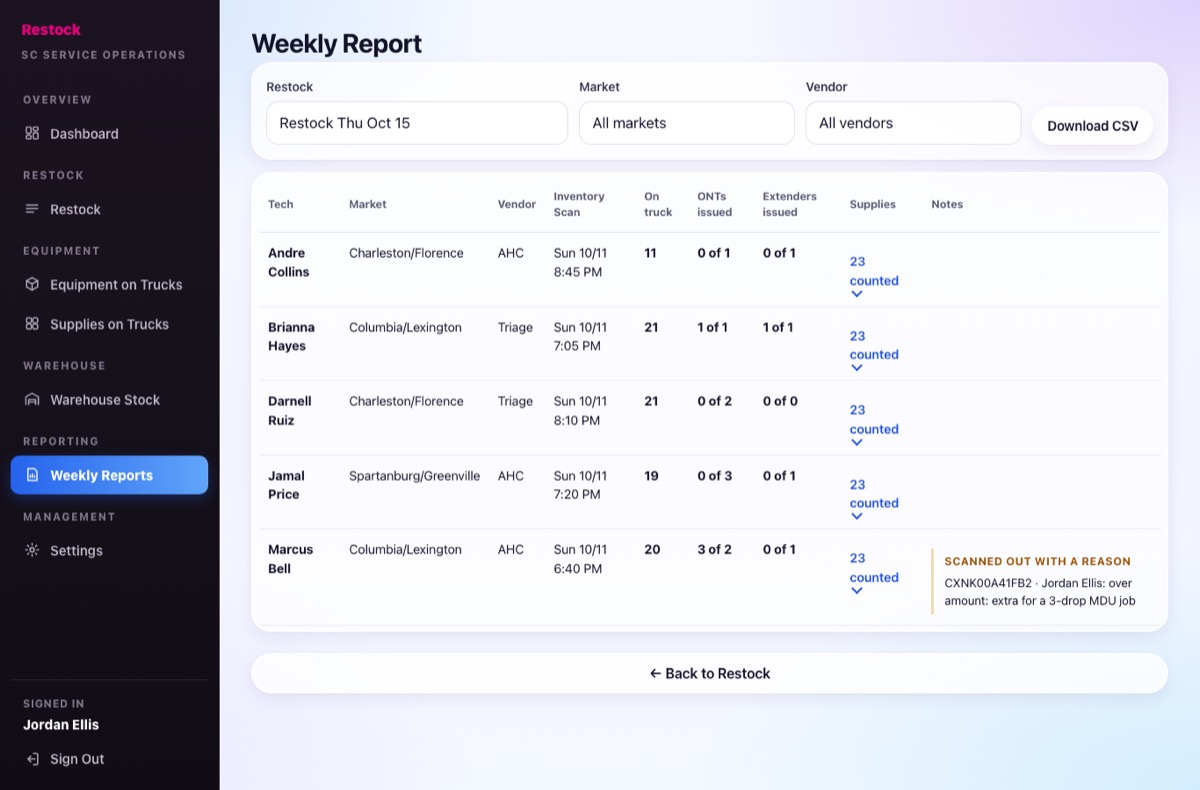This screenshot has height=790, width=1200.
Task: Open Supplies on Trucks
Action: pos(109,324)
